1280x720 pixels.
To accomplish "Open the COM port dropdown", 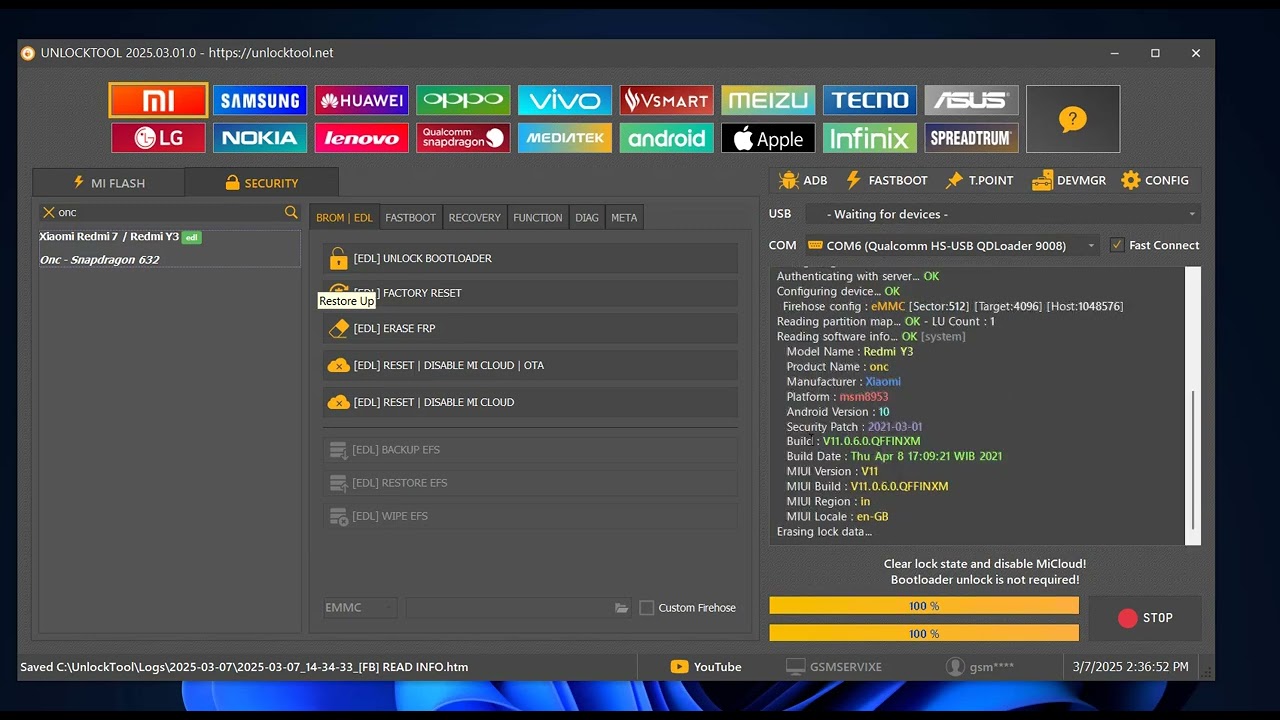I will click(x=952, y=245).
